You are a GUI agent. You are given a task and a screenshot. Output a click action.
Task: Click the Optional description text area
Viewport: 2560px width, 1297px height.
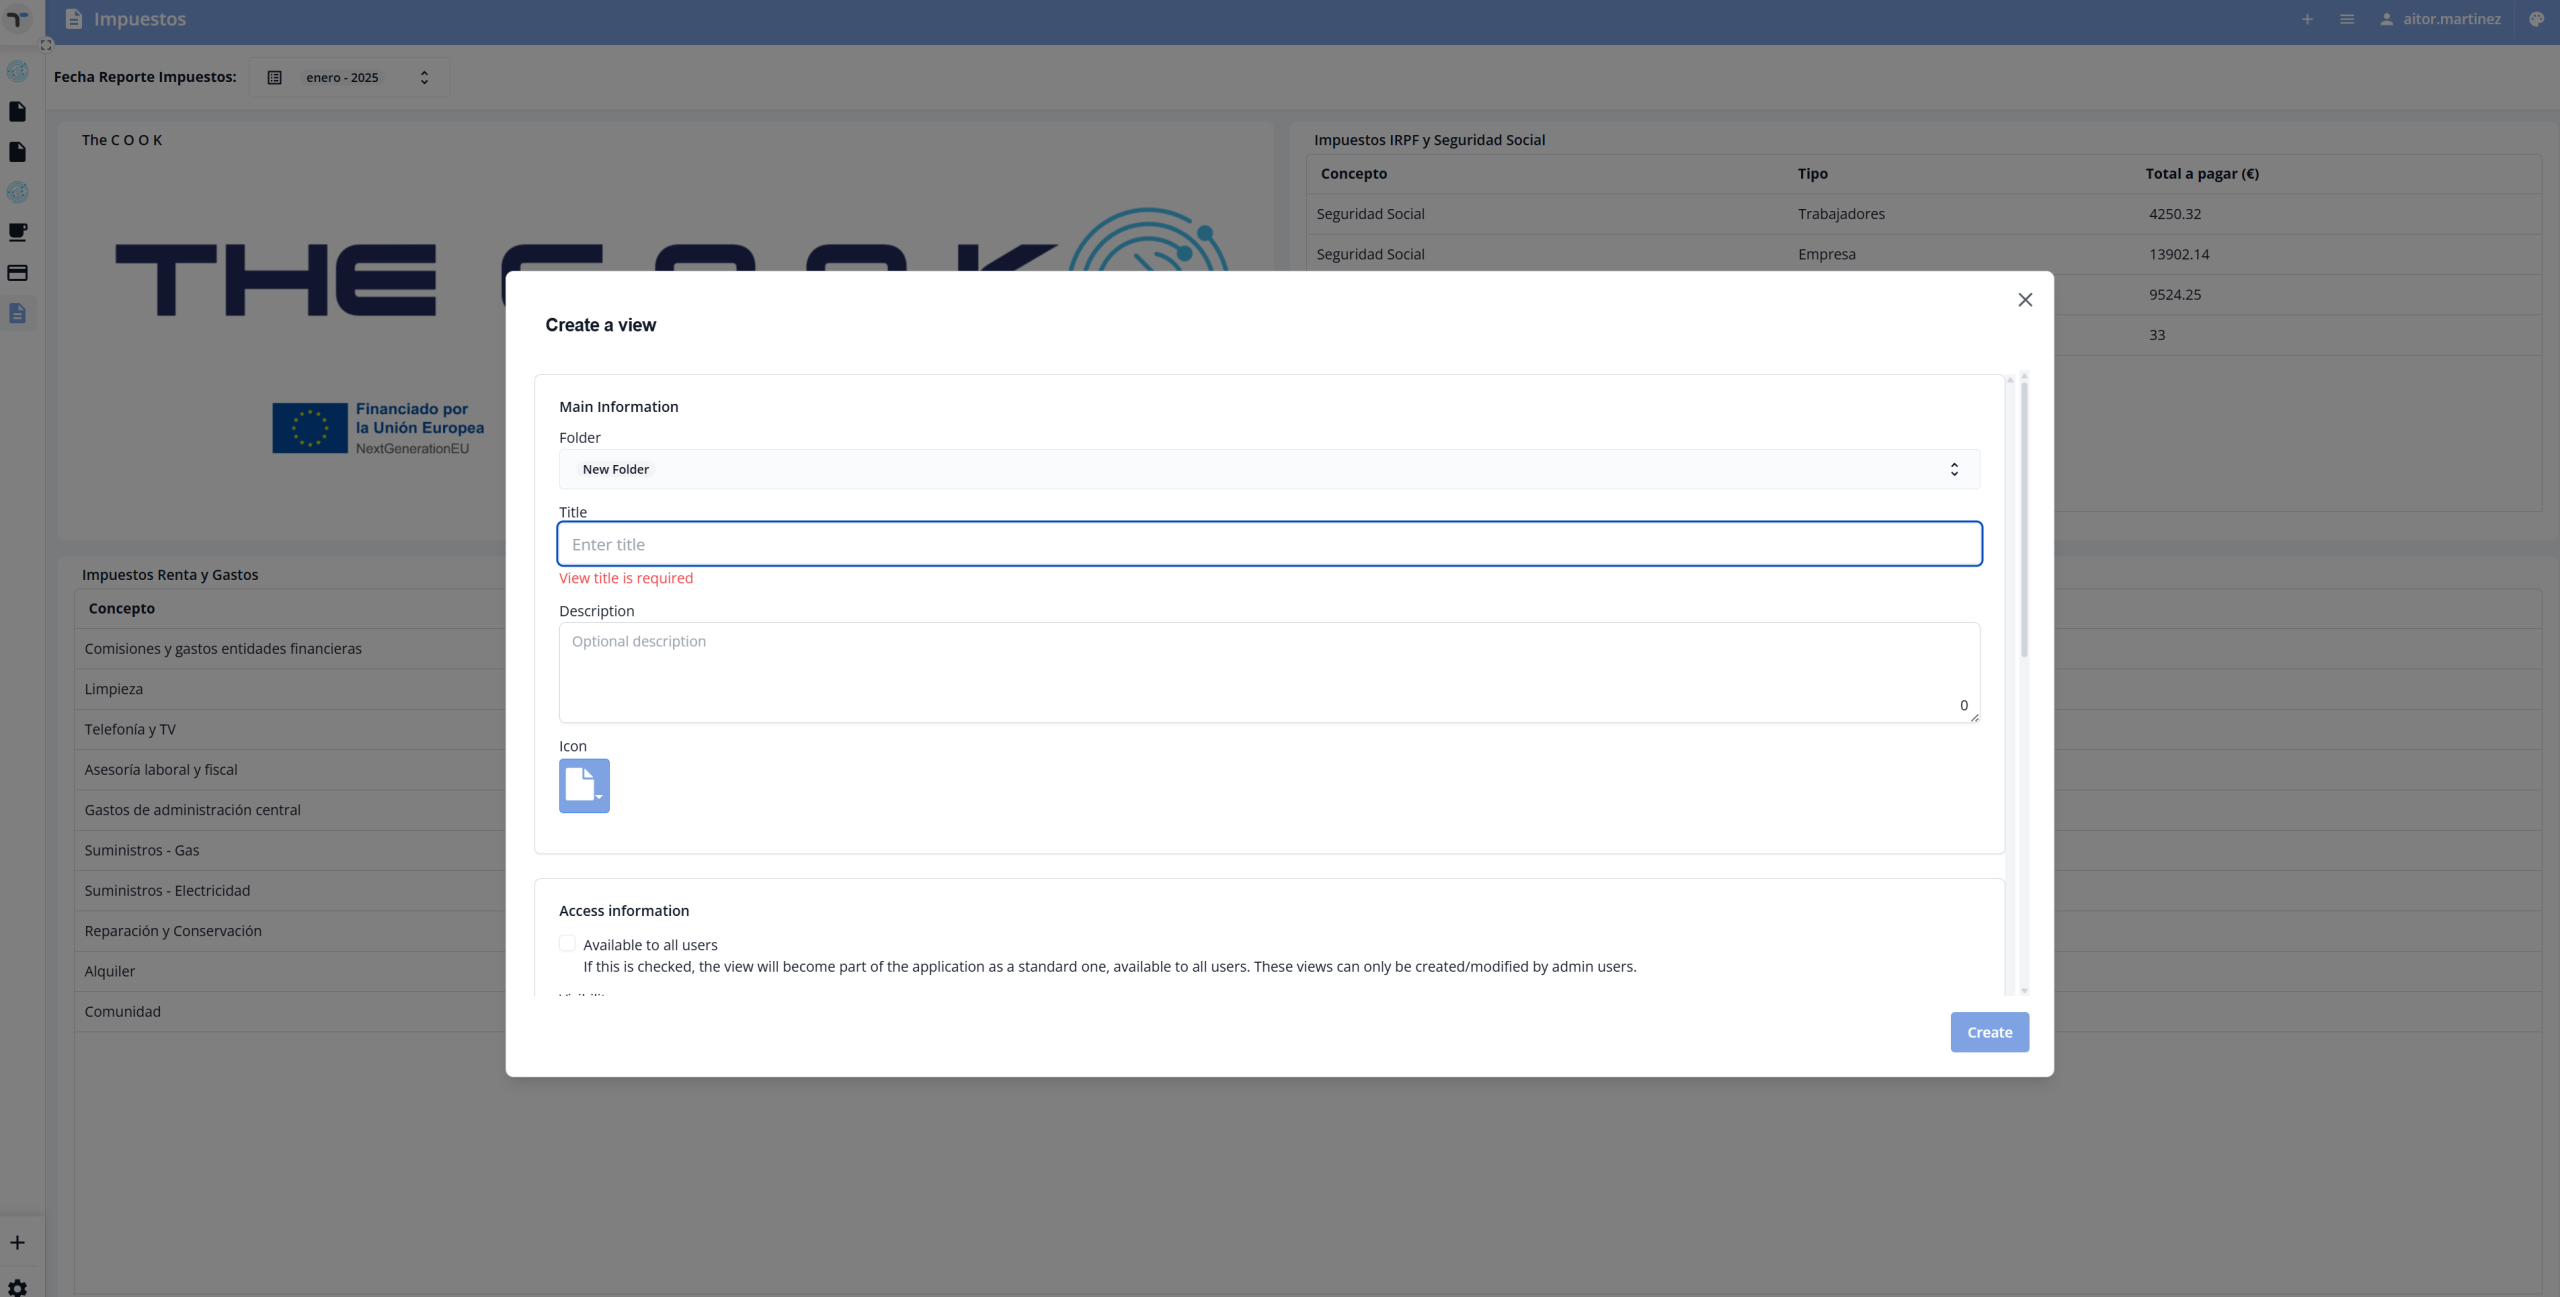click(x=1268, y=672)
